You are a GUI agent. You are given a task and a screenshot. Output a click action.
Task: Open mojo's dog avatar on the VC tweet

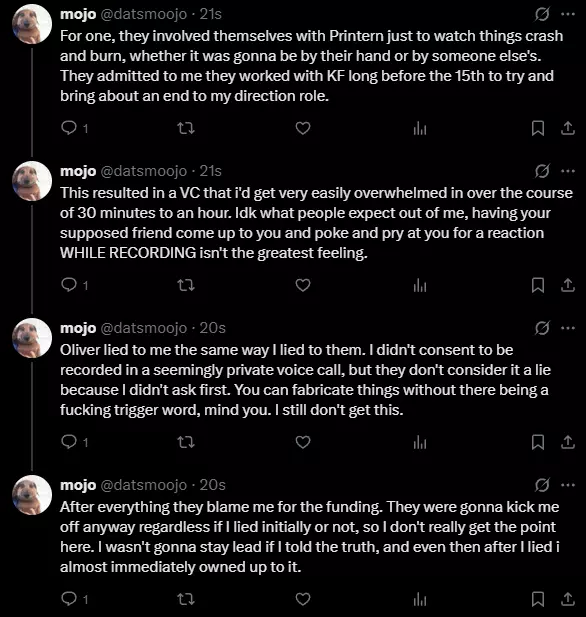32,181
